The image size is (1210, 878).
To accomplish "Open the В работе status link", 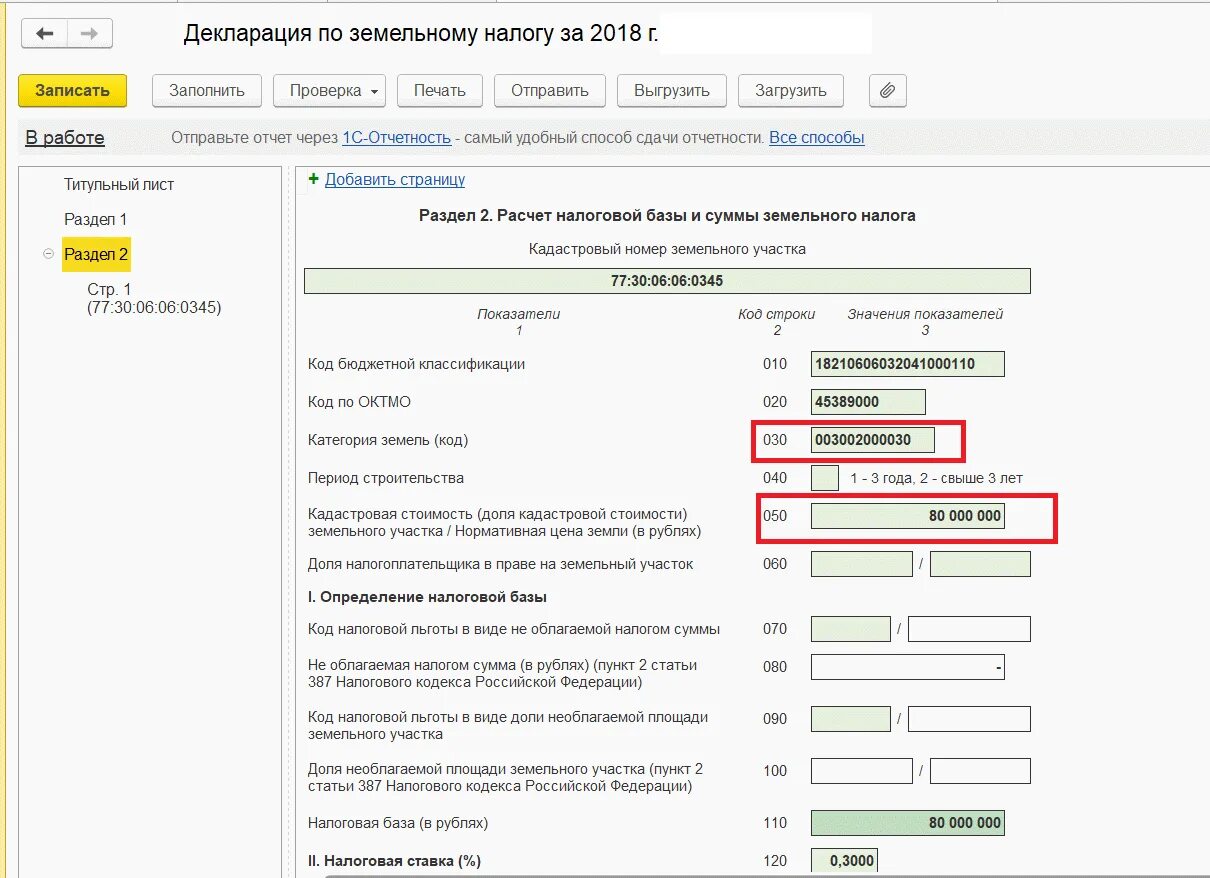I will tap(65, 138).
